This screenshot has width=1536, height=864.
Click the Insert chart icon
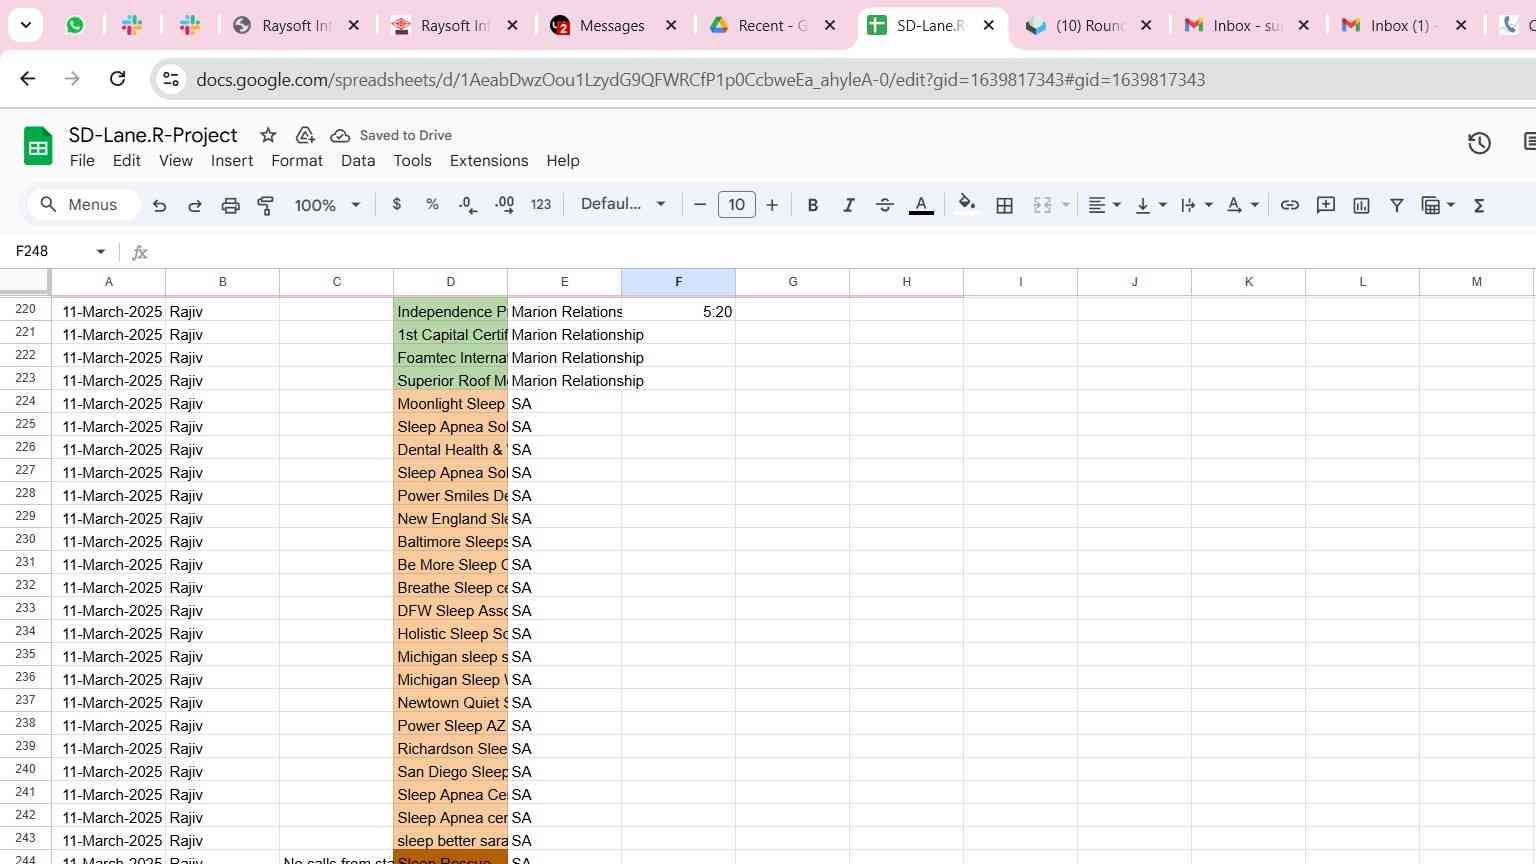point(1361,205)
